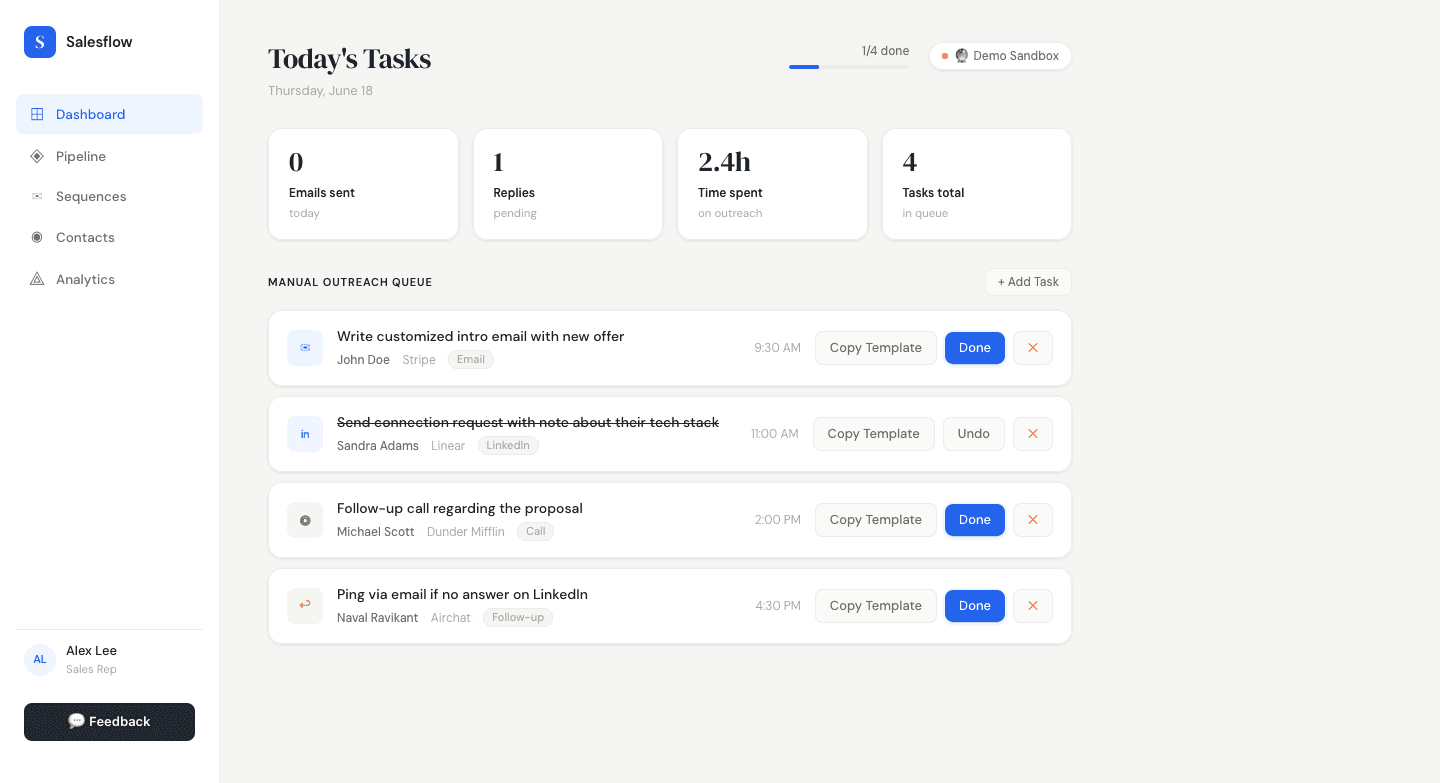Image resolution: width=1440 pixels, height=783 pixels.
Task: Click the Follow-up tag on Naval Ravikant task
Action: [x=518, y=618]
